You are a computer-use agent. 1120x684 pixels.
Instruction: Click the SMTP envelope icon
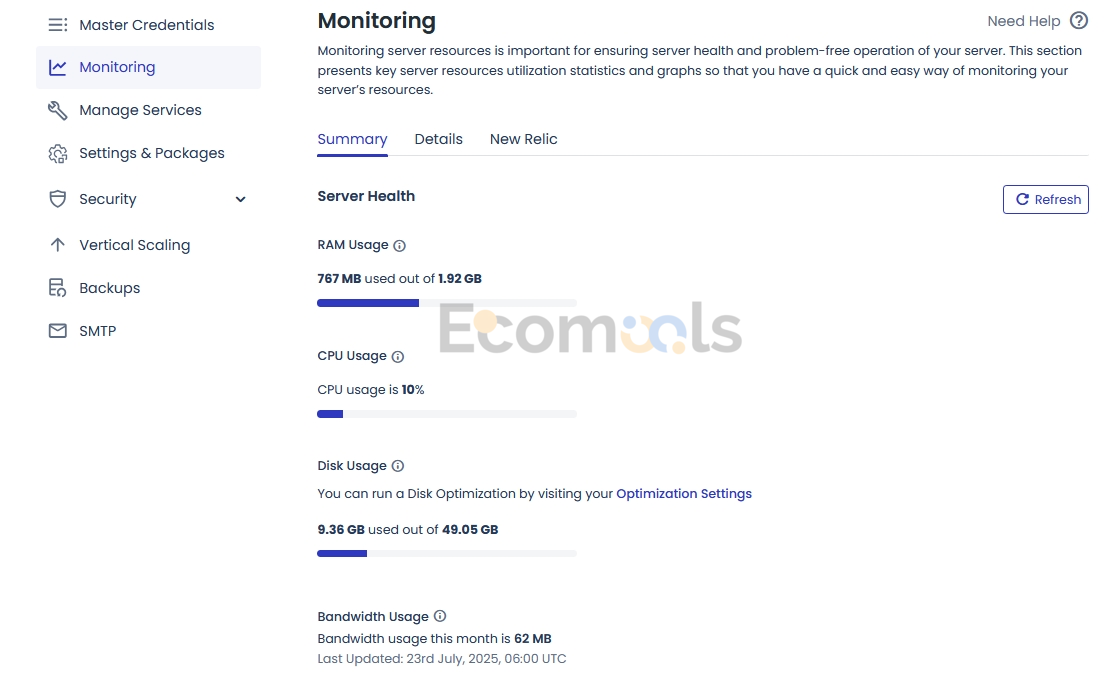(58, 331)
